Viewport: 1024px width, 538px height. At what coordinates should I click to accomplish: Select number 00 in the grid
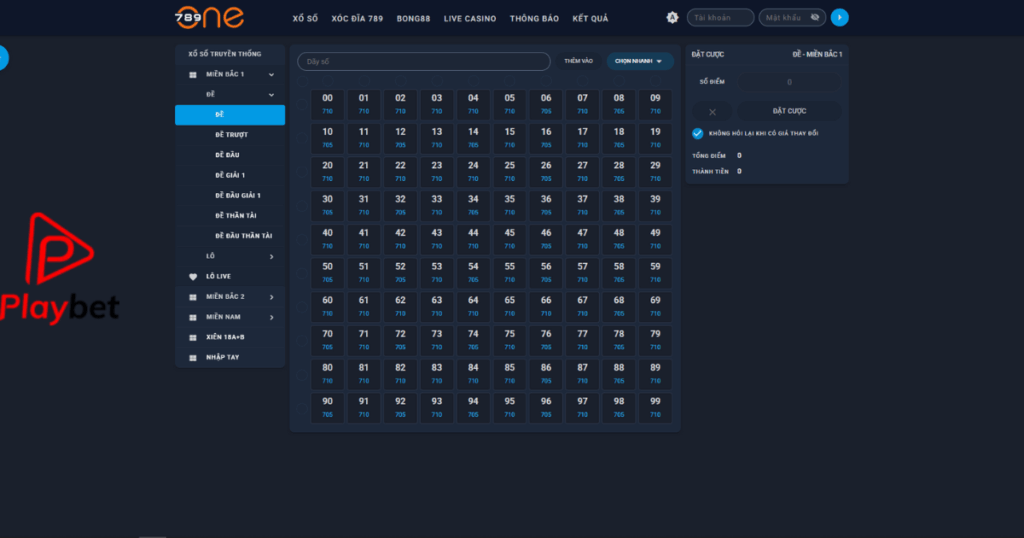[327, 103]
